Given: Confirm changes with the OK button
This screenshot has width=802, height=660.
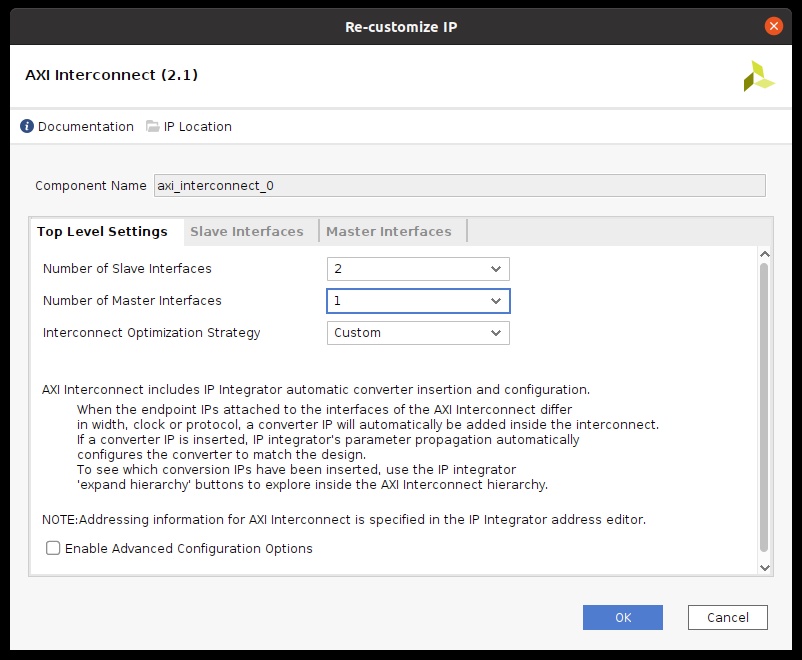Looking at the screenshot, I should [x=622, y=618].
